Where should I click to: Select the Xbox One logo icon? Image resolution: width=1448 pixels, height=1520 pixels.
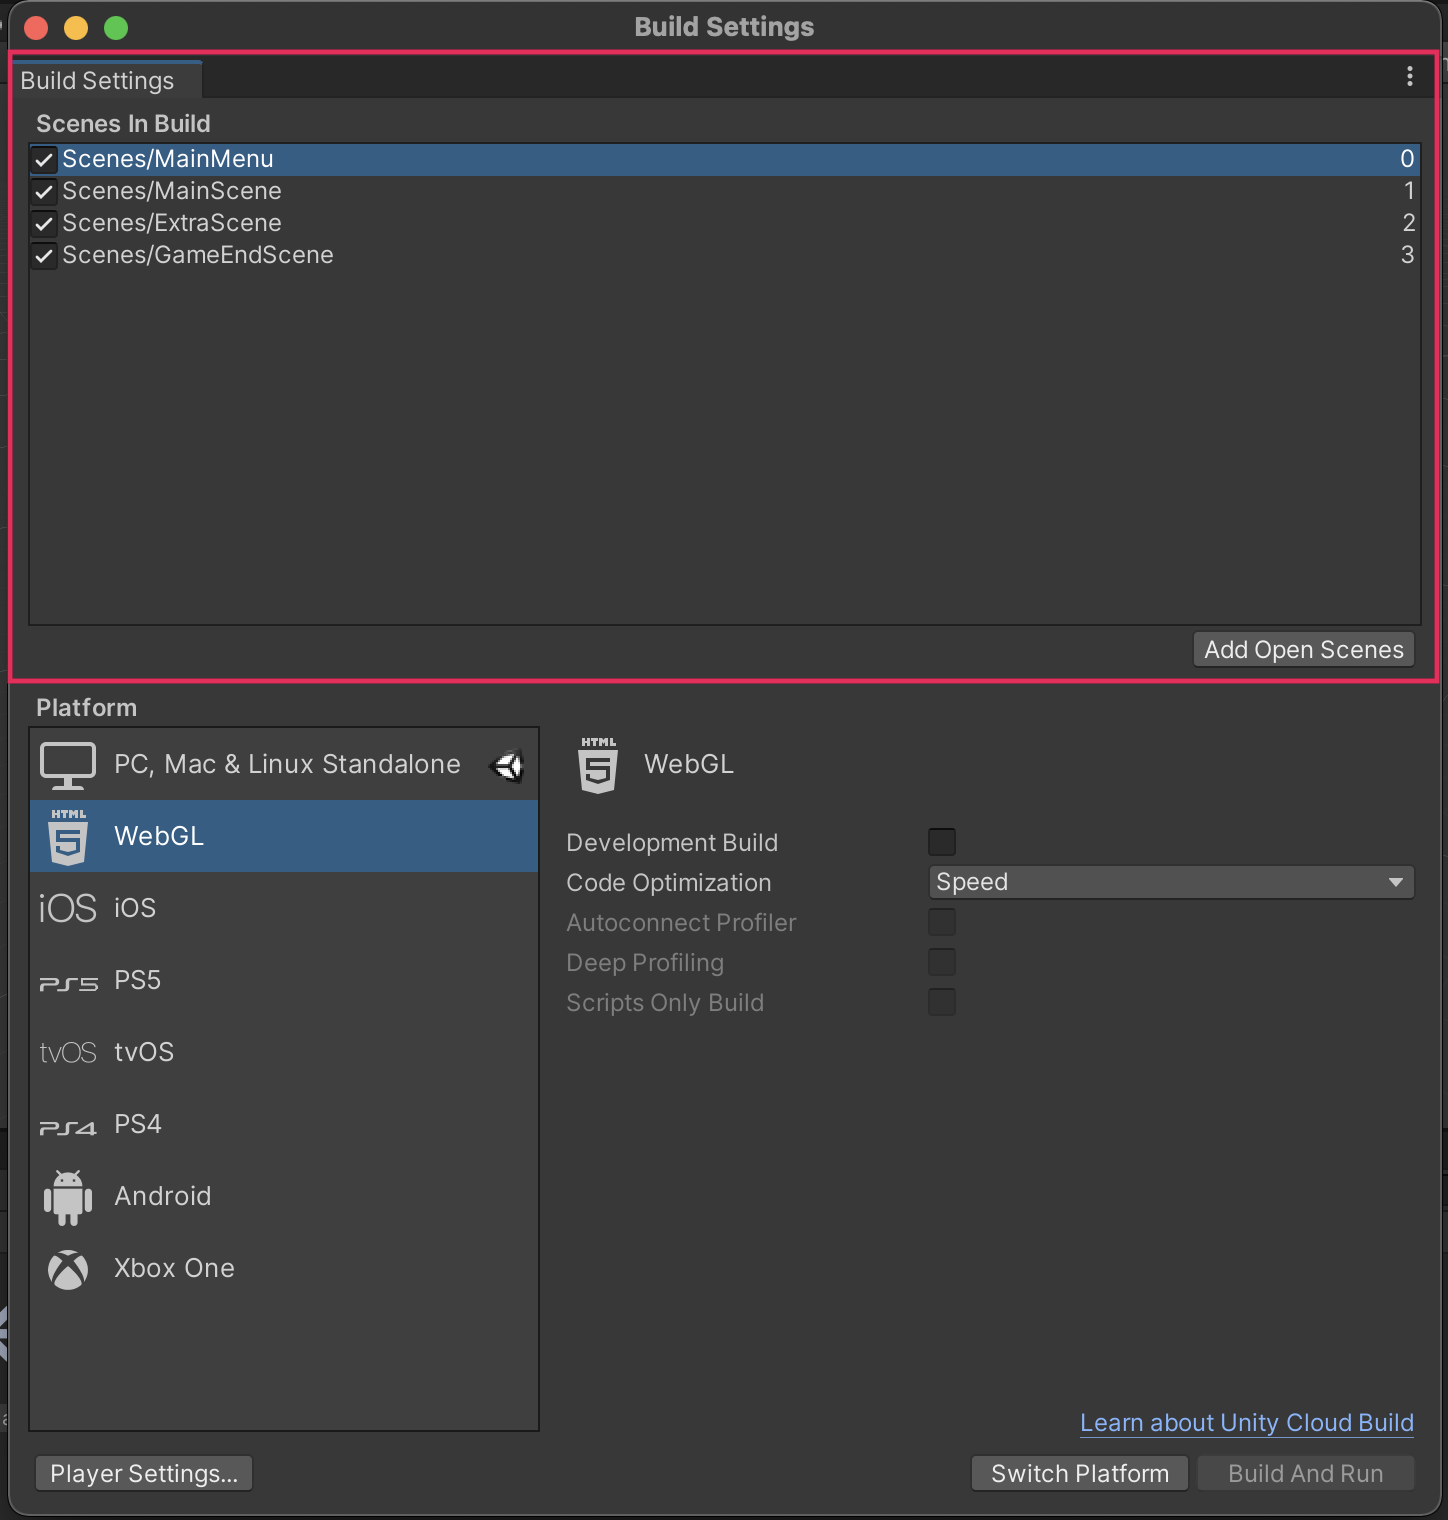click(x=68, y=1269)
